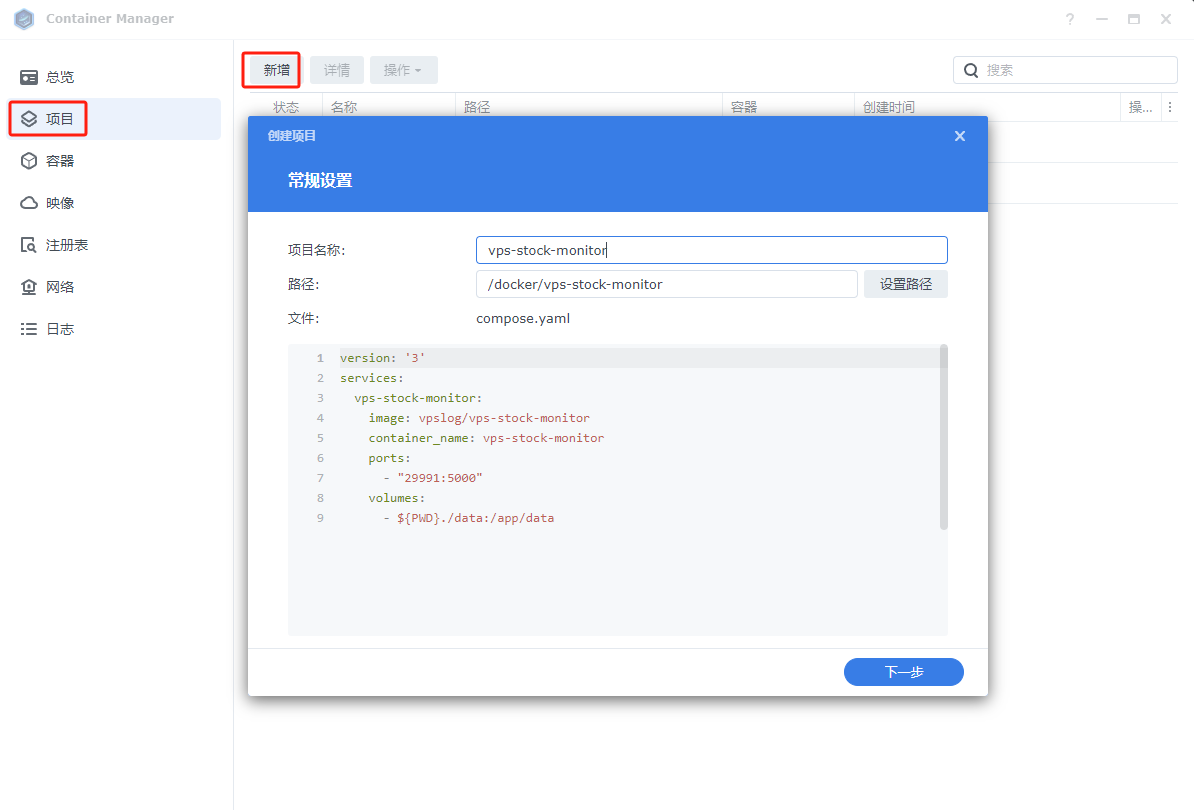Screen dimensions: 1194x810
Task: Click the 设置路径 button
Action: tap(905, 284)
